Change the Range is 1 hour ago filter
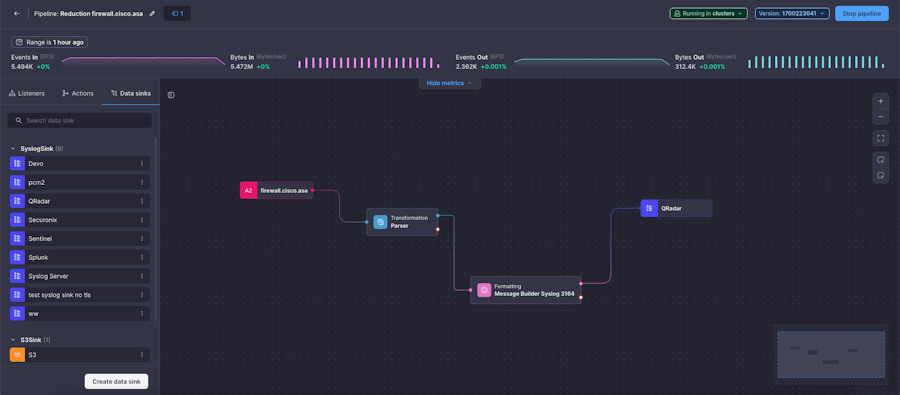The width and height of the screenshot is (900, 395). pos(49,42)
